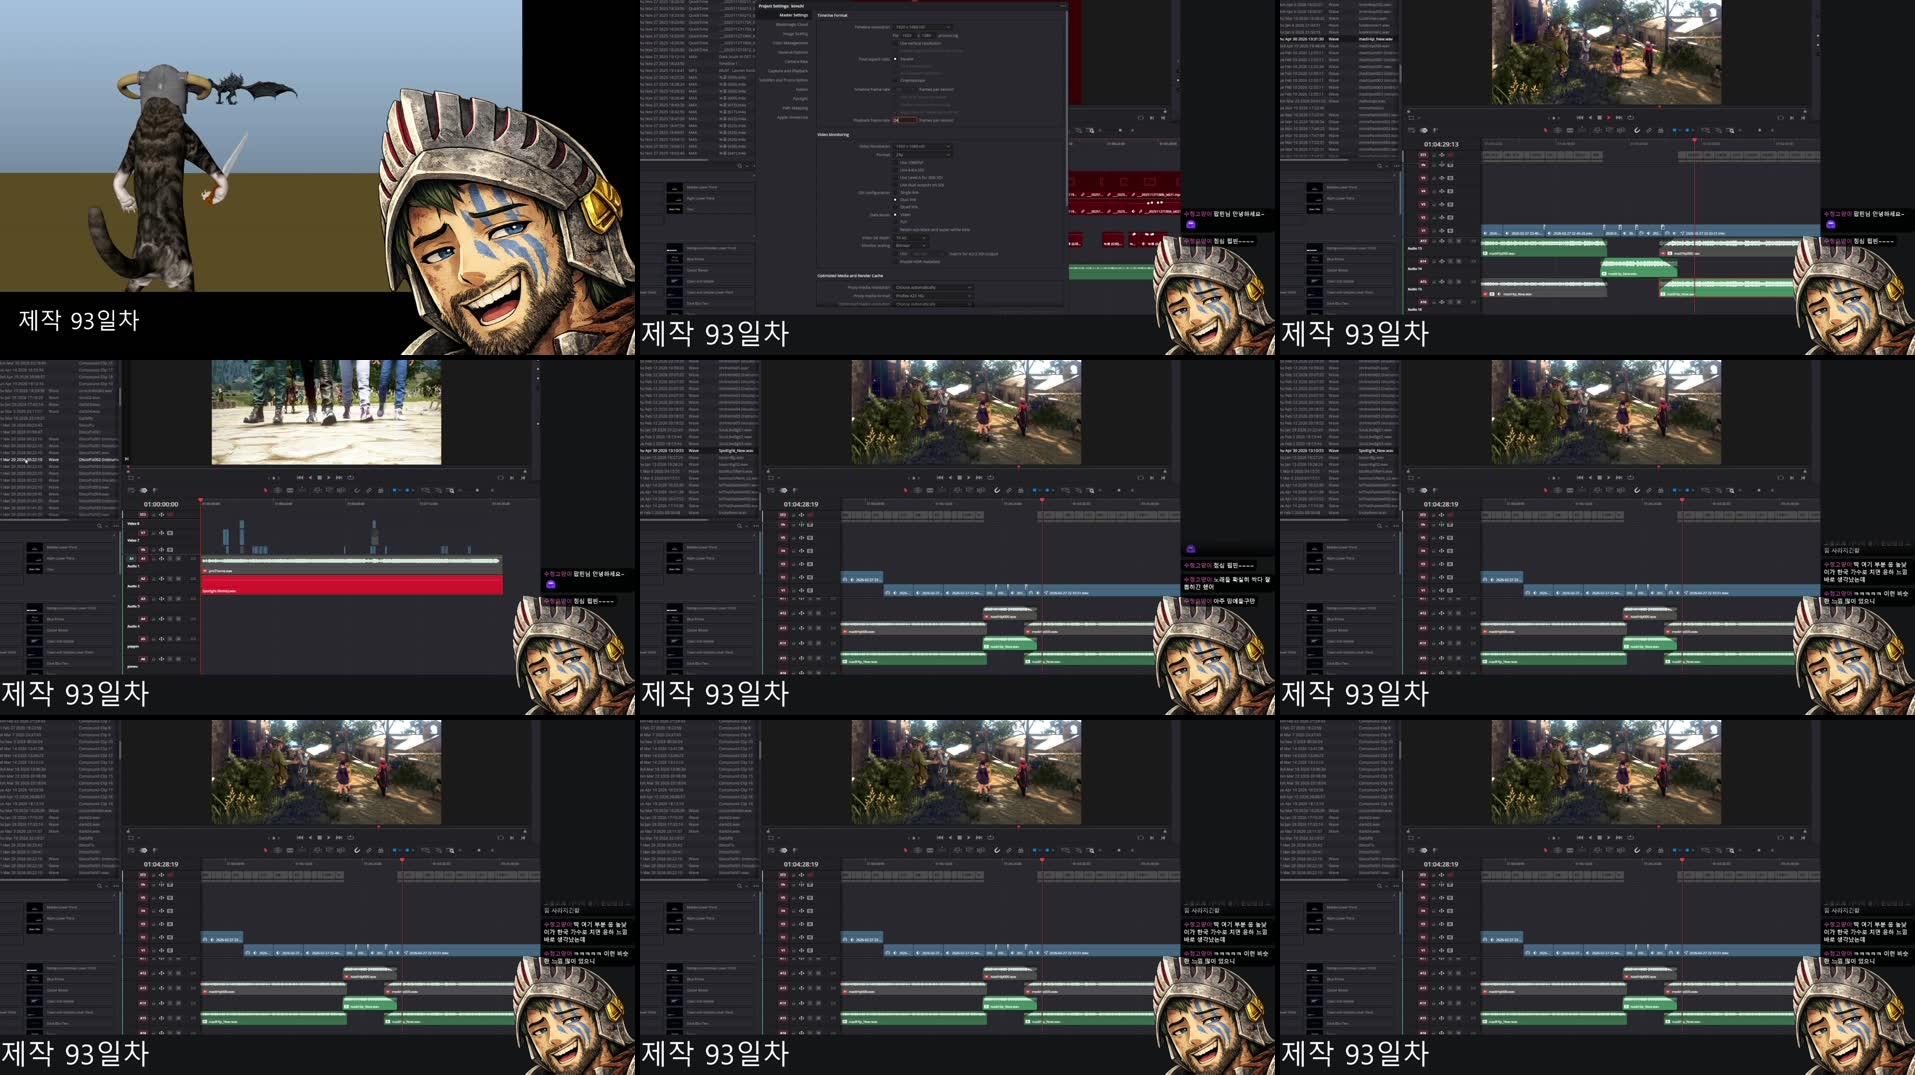Select green Audio 14 clip in 01:04:29:13 timeline

(x=1639, y=267)
